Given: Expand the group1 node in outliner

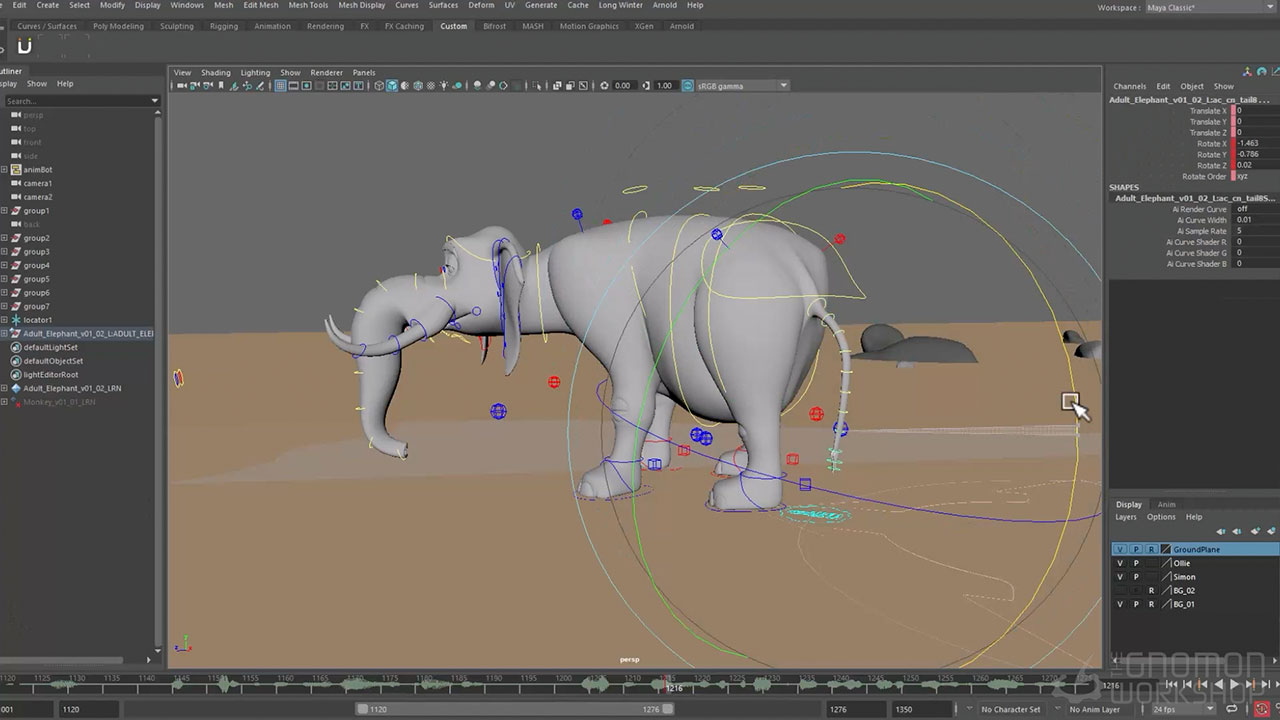Looking at the screenshot, I should [x=4, y=211].
